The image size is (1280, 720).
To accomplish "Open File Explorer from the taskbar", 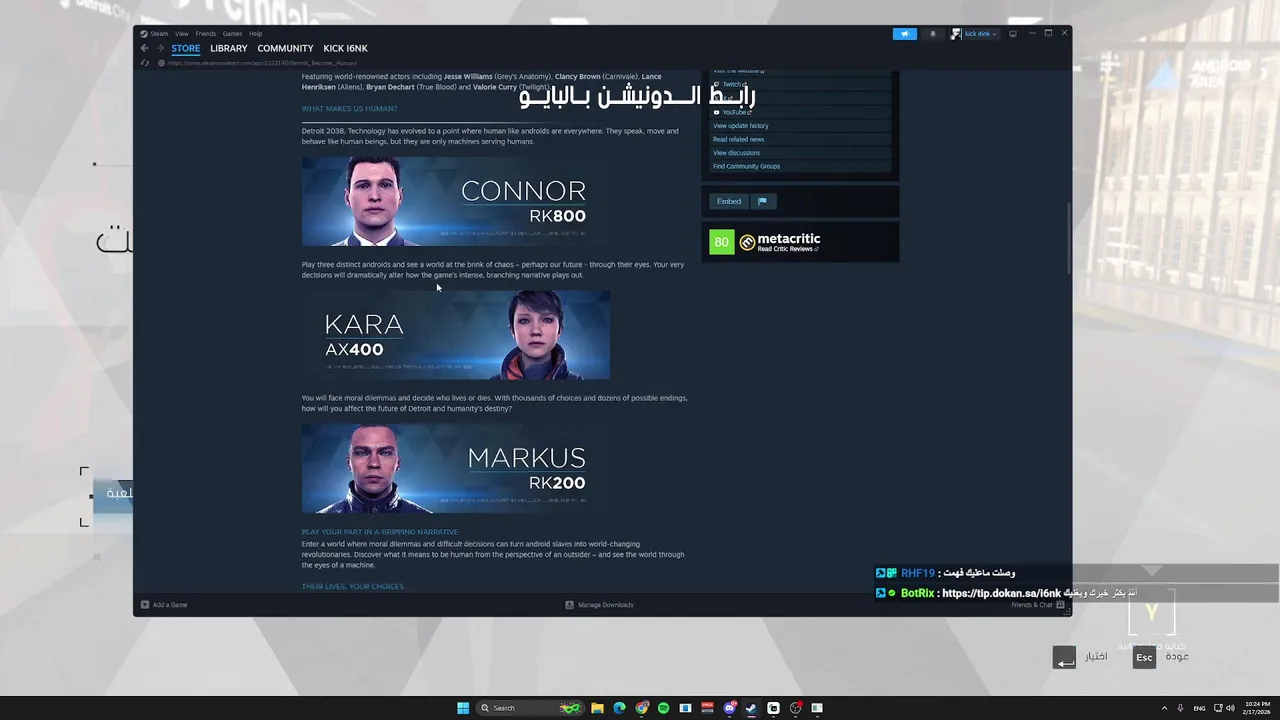I will pyautogui.click(x=597, y=708).
